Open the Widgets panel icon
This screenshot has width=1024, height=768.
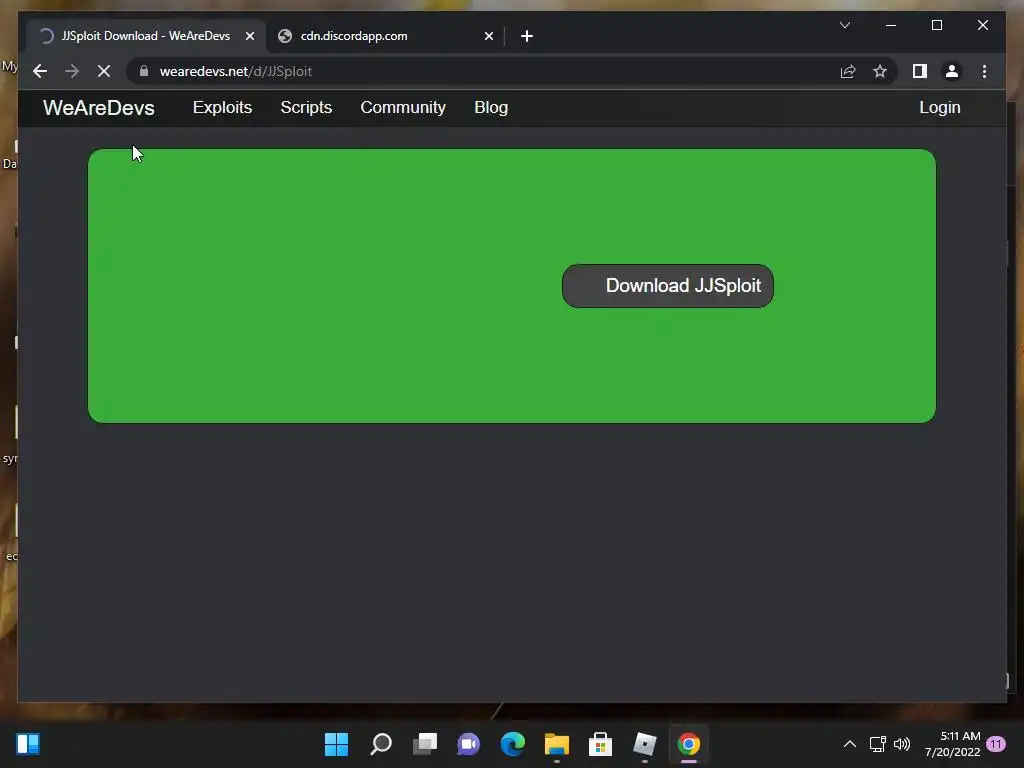click(28, 744)
